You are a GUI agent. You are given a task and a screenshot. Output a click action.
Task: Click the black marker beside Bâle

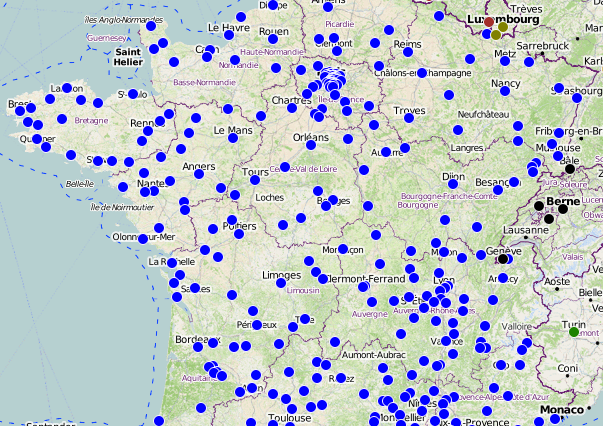click(570, 169)
